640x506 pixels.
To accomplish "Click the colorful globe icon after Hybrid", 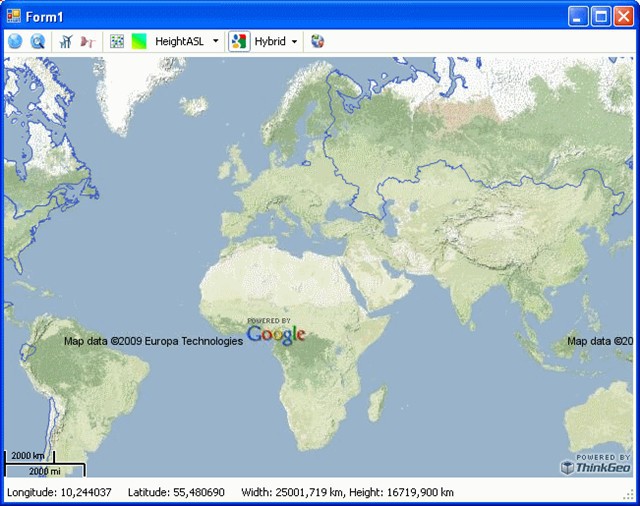I will coord(317,41).
